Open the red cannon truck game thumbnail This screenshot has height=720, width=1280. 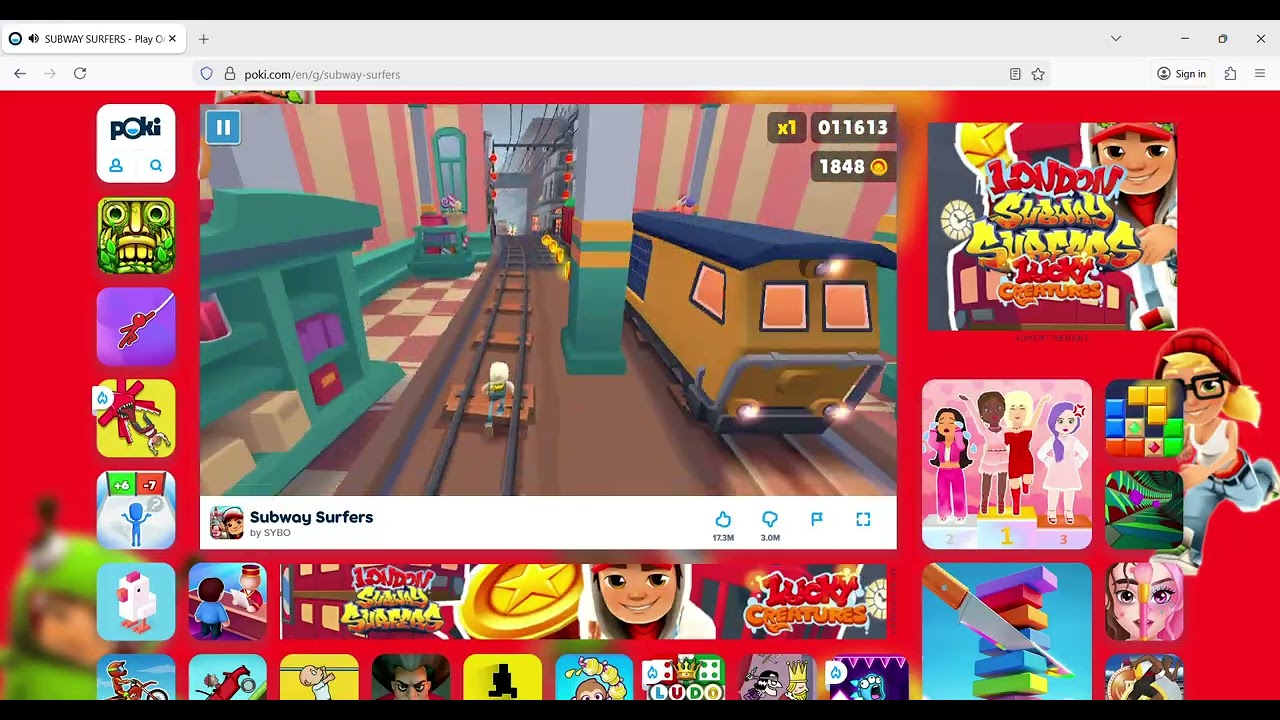point(228,677)
